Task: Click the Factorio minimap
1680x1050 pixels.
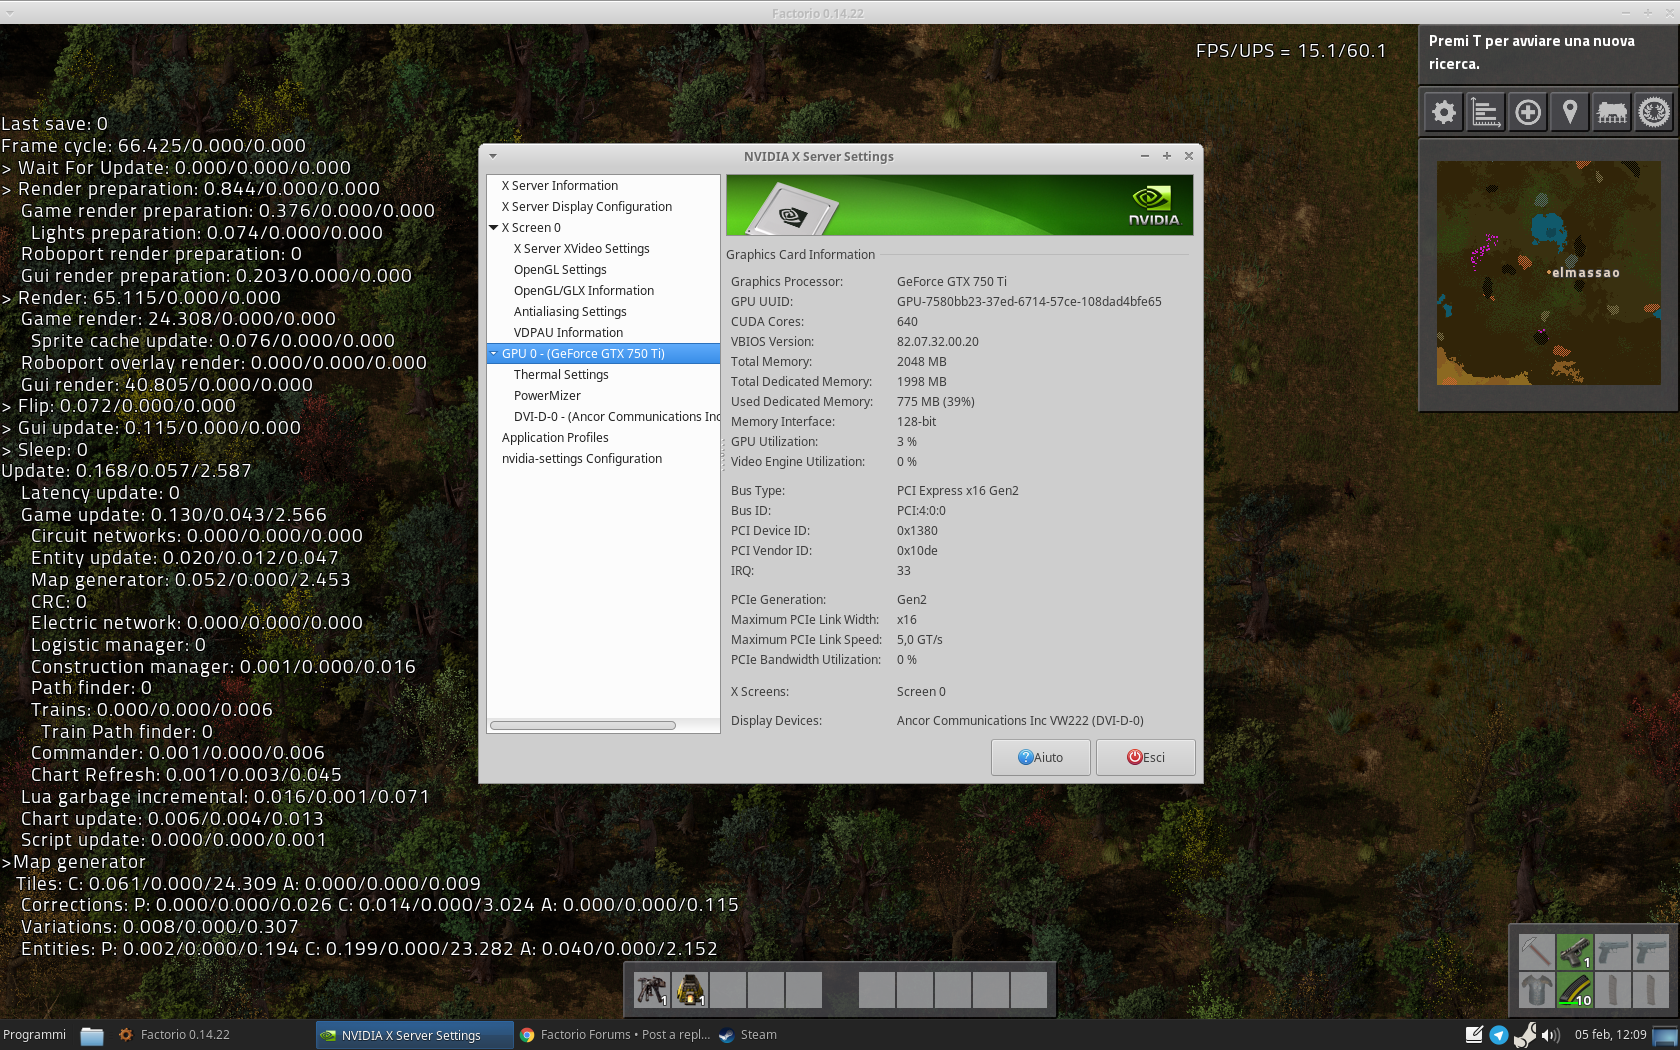Action: click(x=1549, y=273)
